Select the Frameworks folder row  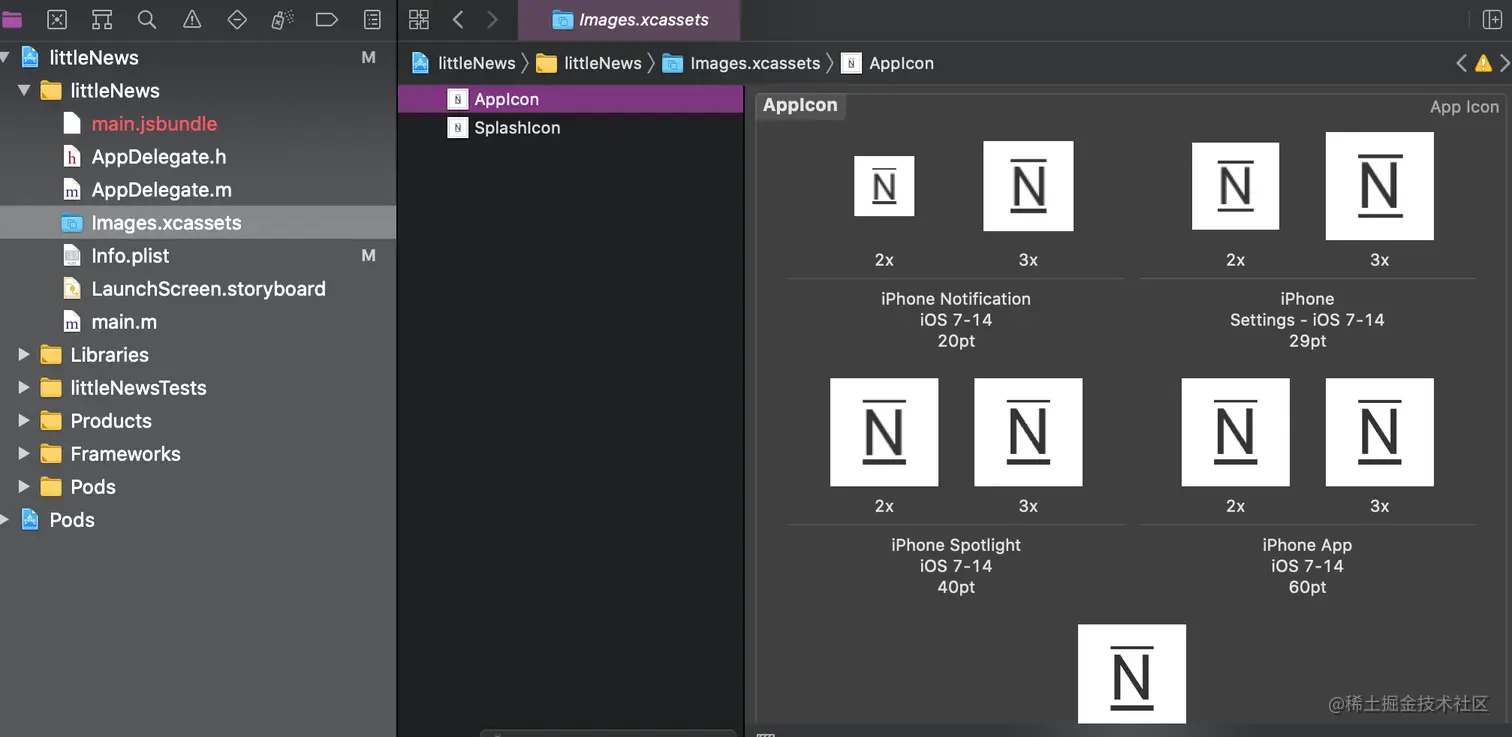(x=198, y=454)
